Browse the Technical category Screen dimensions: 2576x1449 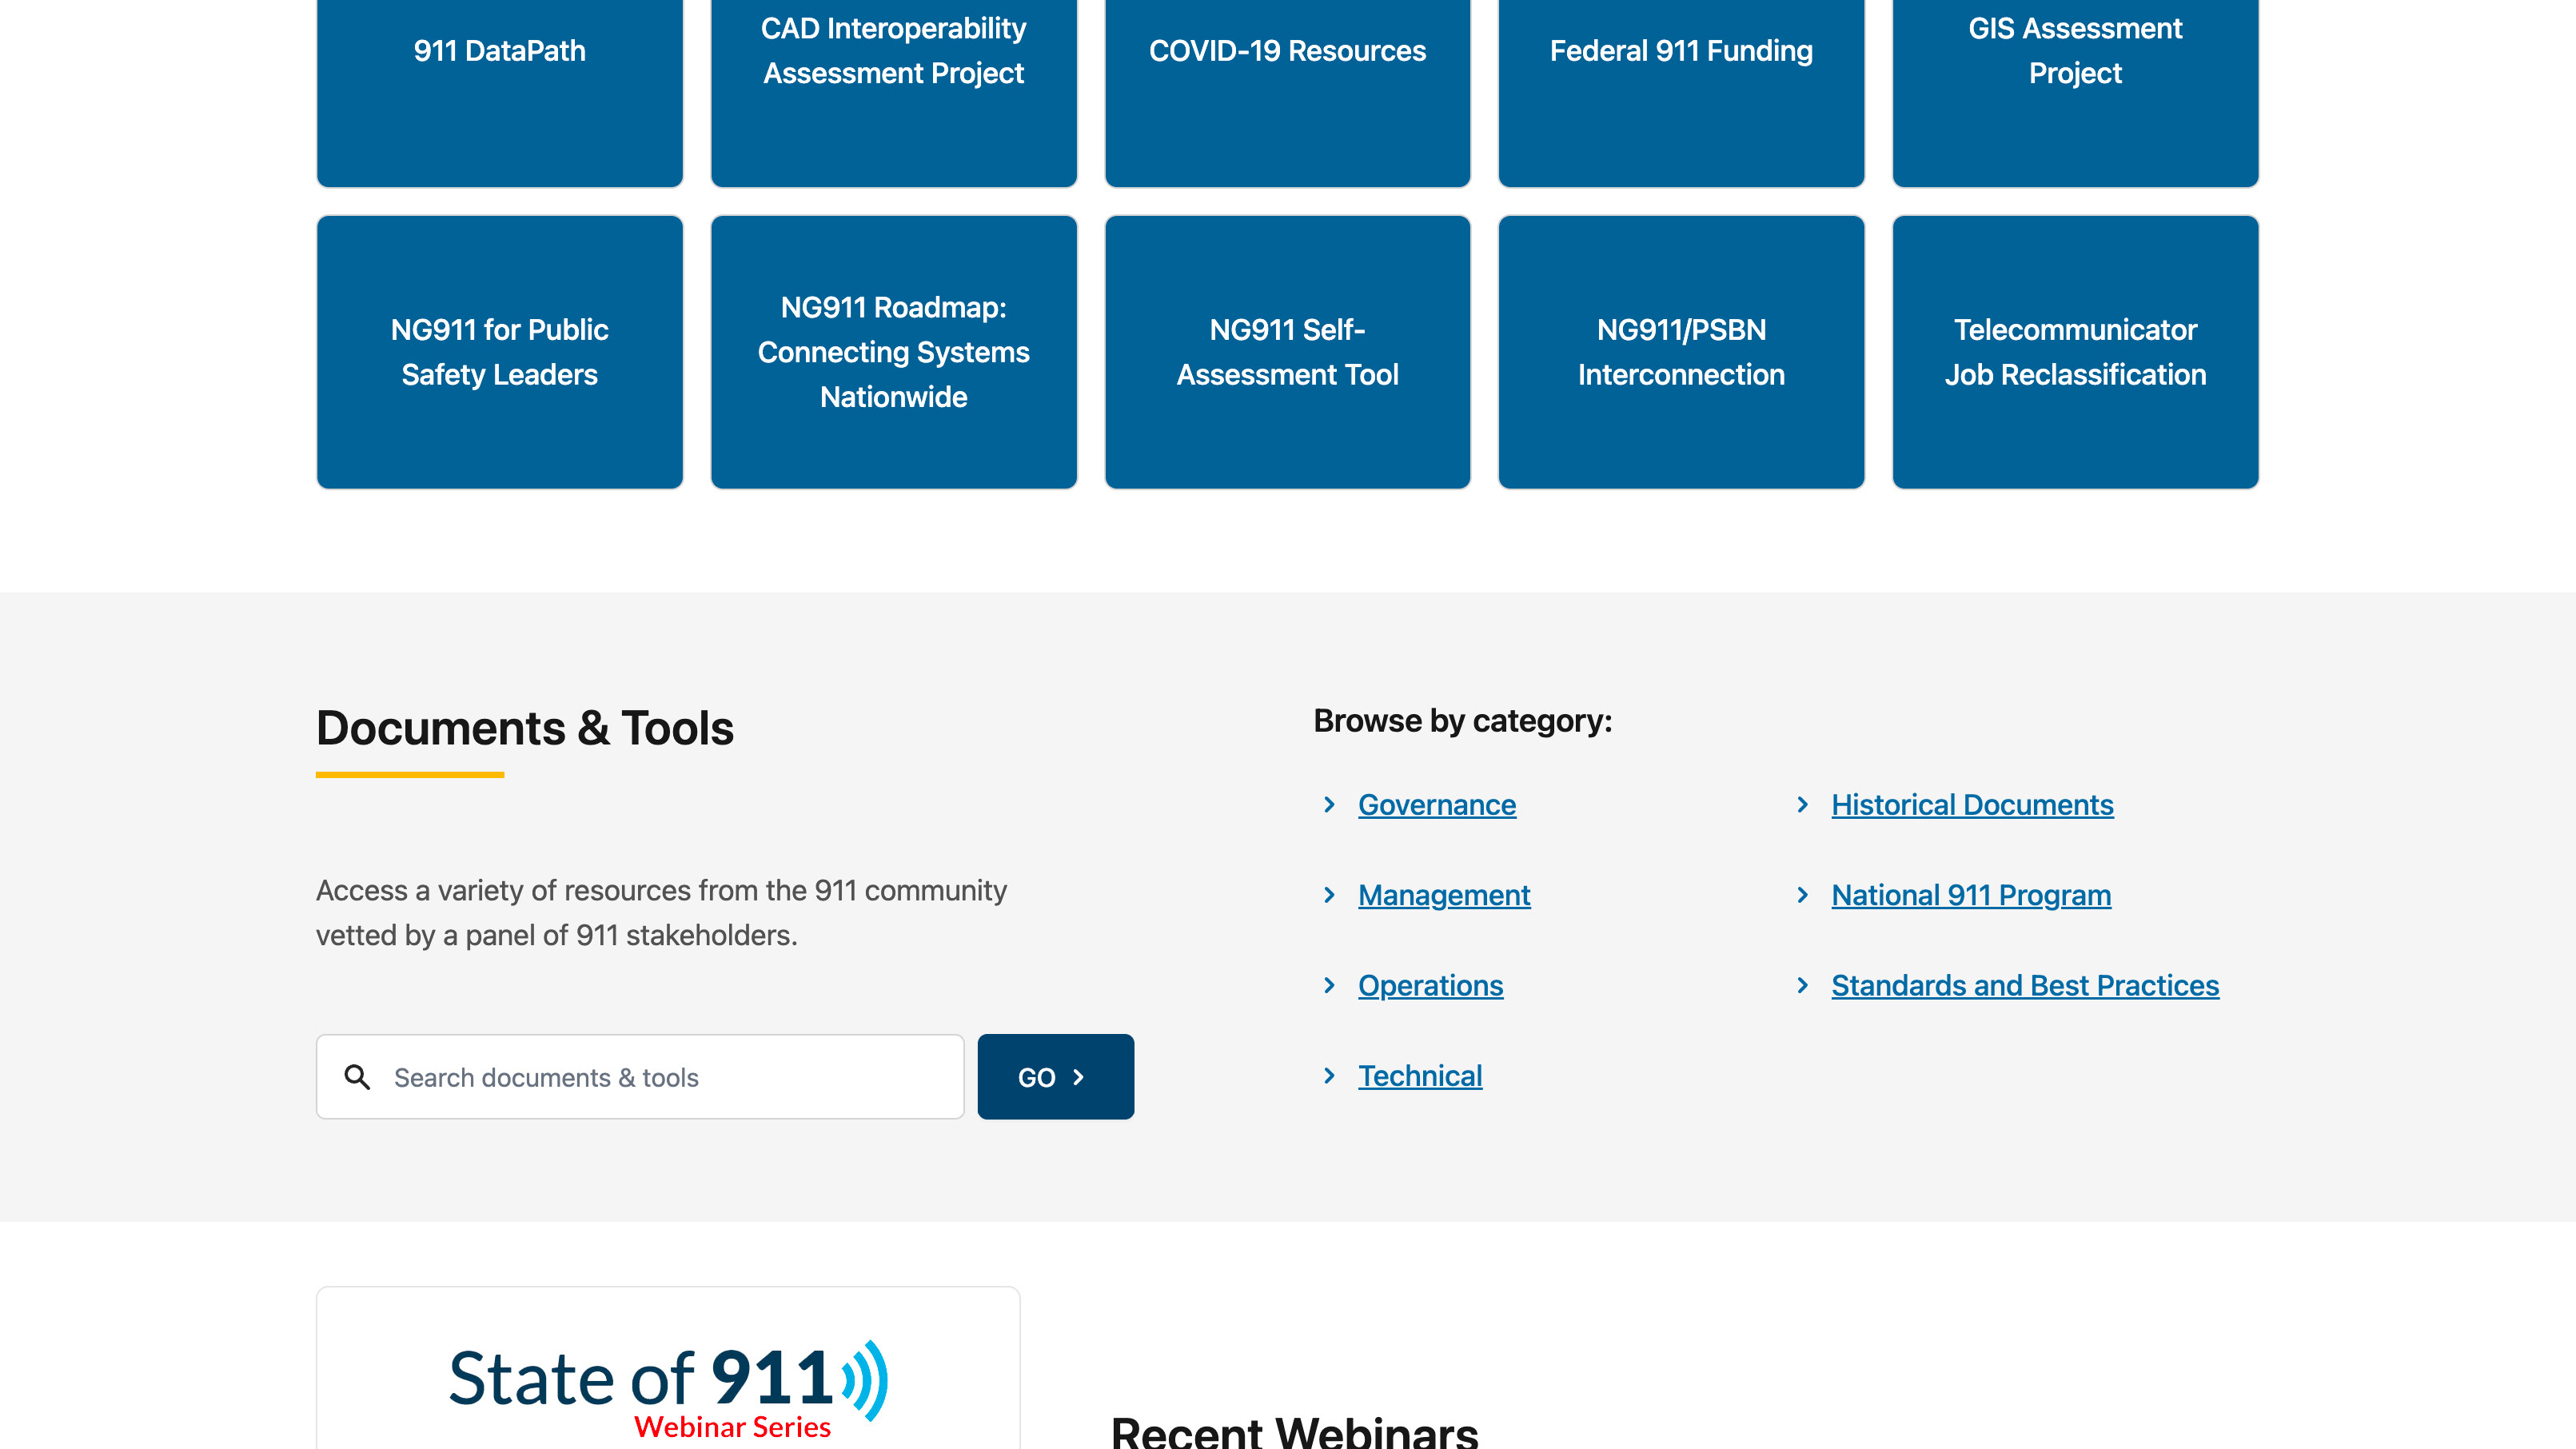click(x=1419, y=1076)
